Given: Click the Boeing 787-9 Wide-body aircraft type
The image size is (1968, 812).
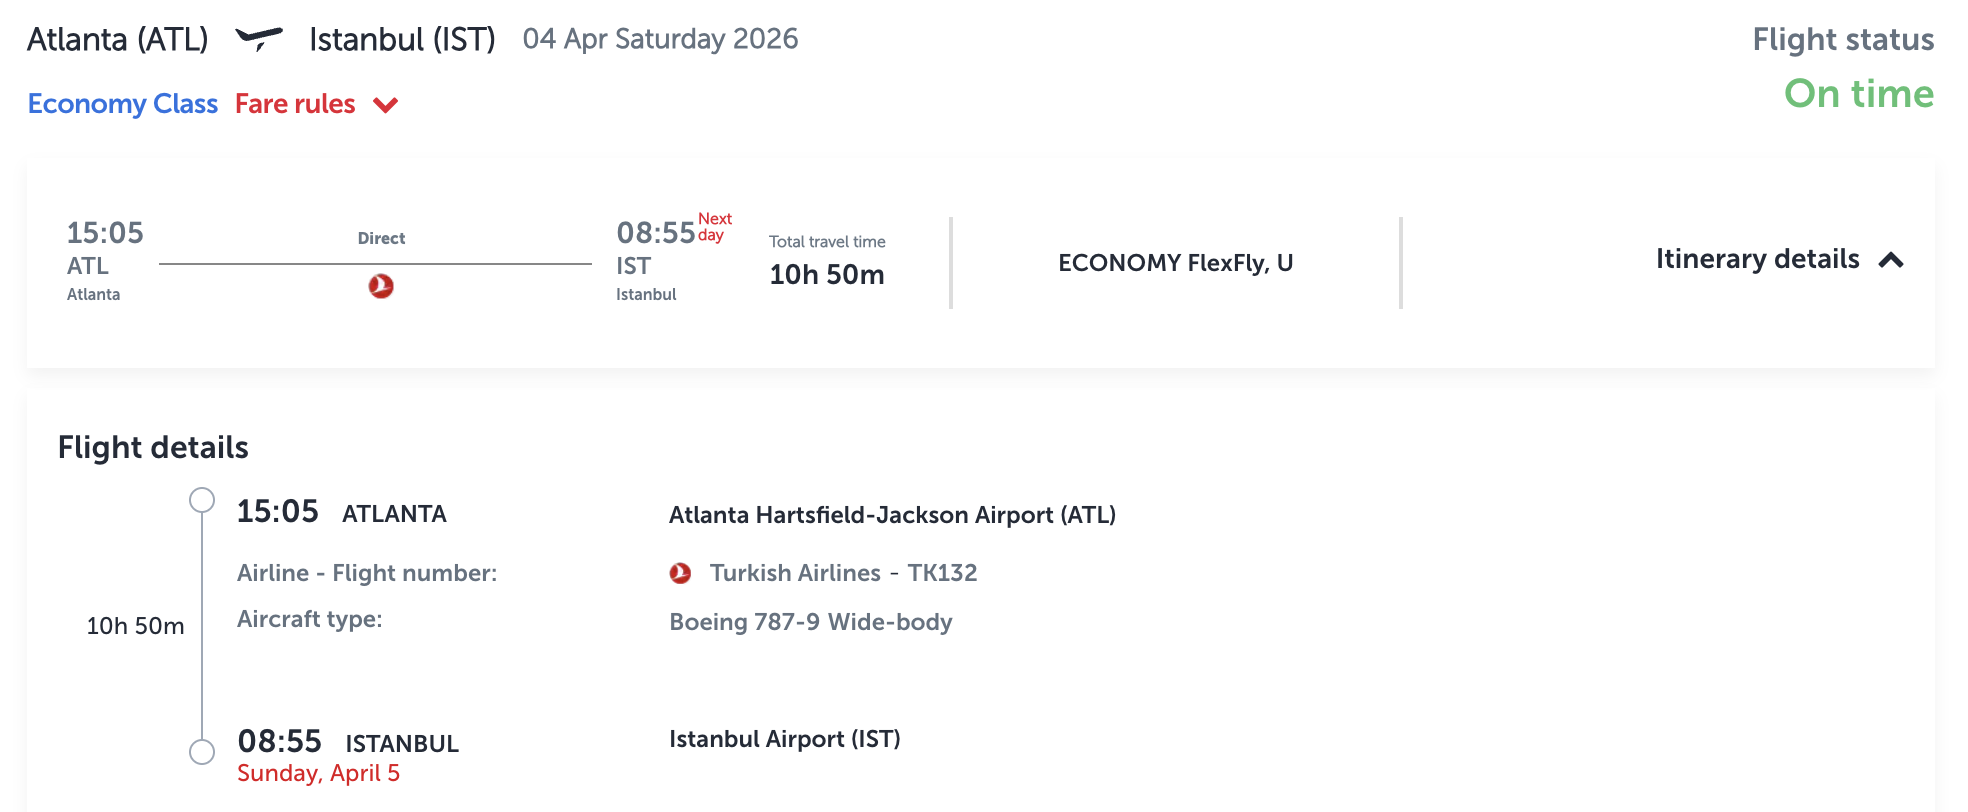Looking at the screenshot, I should click(810, 622).
